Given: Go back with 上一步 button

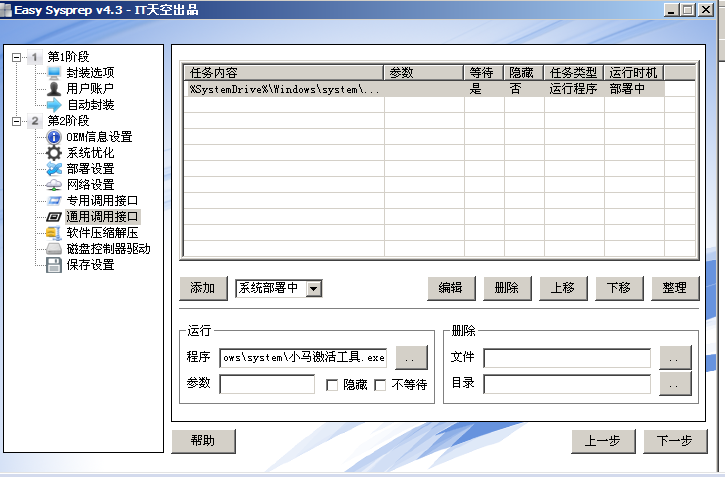Looking at the screenshot, I should pos(603,441).
